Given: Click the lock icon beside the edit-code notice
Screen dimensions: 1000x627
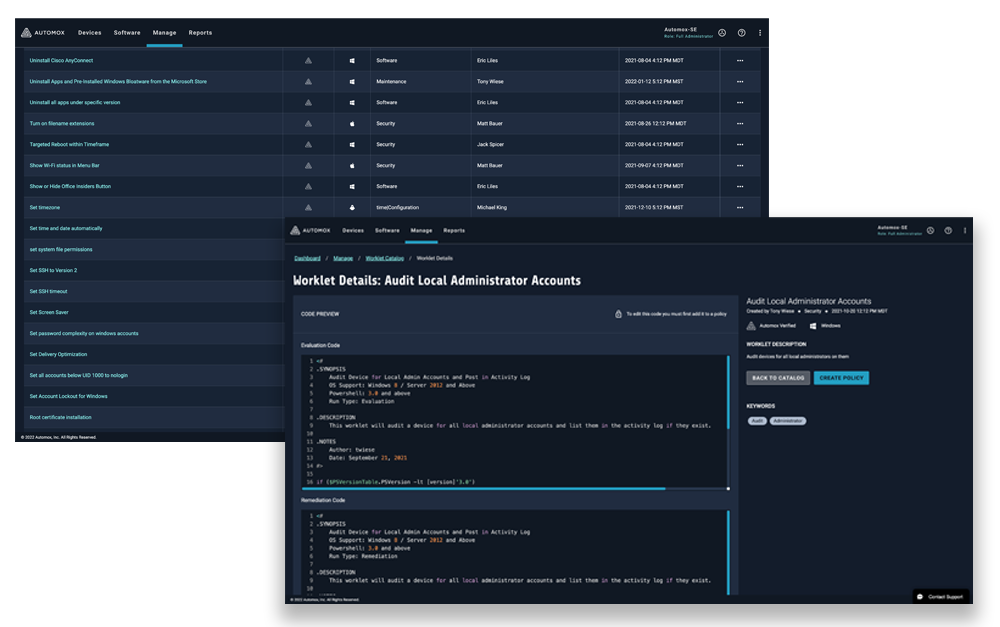Looking at the screenshot, I should 618,314.
